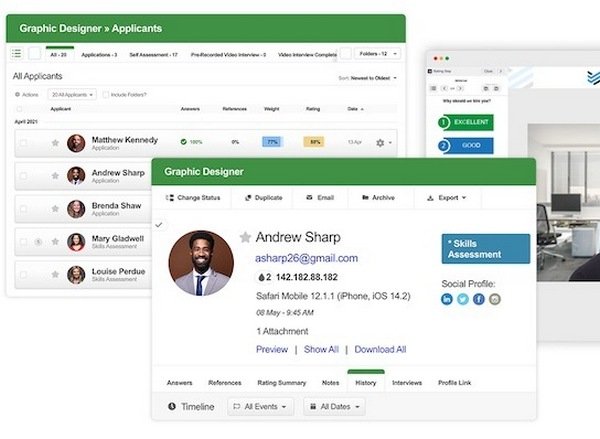Open the Facebook social profile icon
Viewport: 600px width, 439px height.
(479, 299)
